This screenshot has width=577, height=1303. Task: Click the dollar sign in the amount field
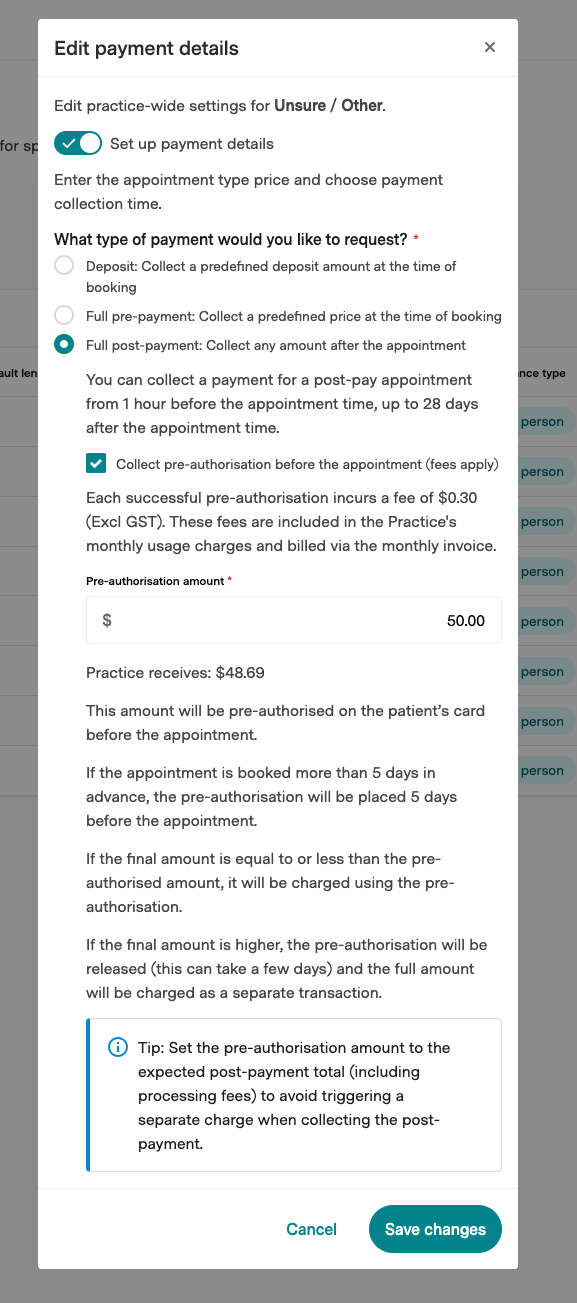click(x=107, y=621)
